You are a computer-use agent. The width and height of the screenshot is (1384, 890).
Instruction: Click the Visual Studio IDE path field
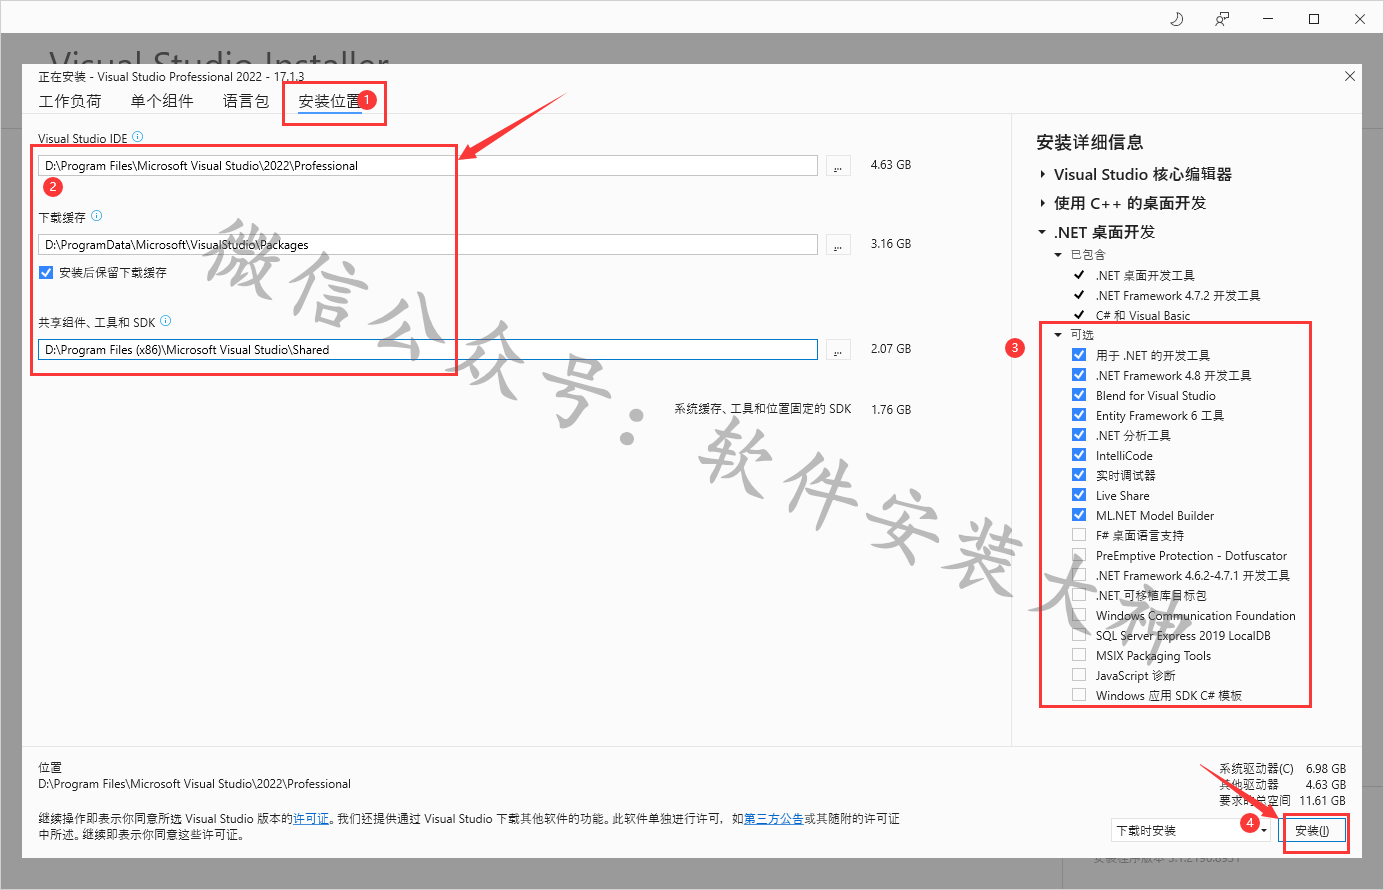pos(428,166)
